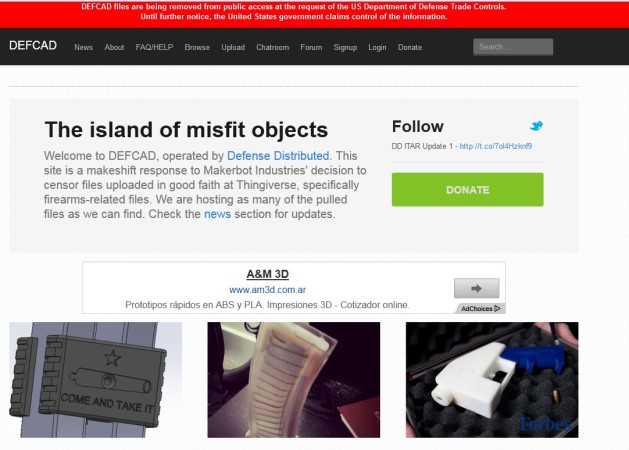
Task: Select Browse in the navigation bar
Action: [x=197, y=47]
